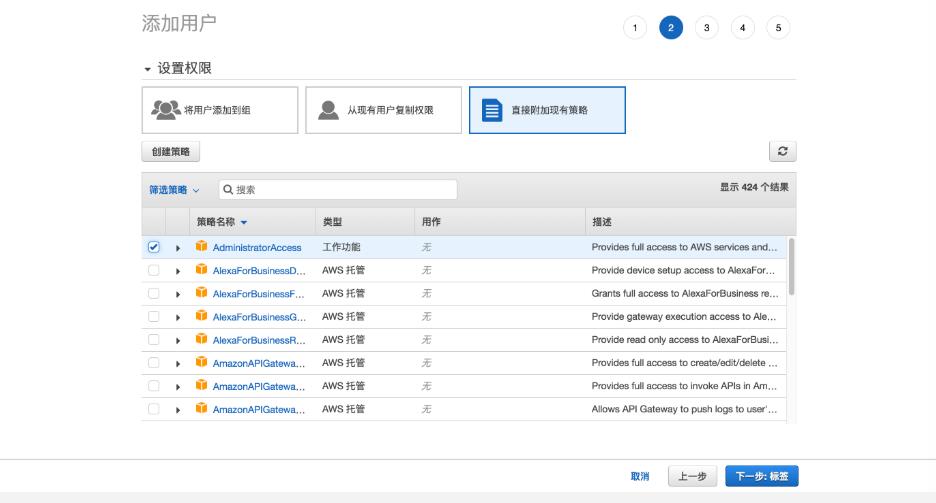Click the 下一步: 标签 button
Screen dimensions: 936x503
pyautogui.click(x=762, y=476)
